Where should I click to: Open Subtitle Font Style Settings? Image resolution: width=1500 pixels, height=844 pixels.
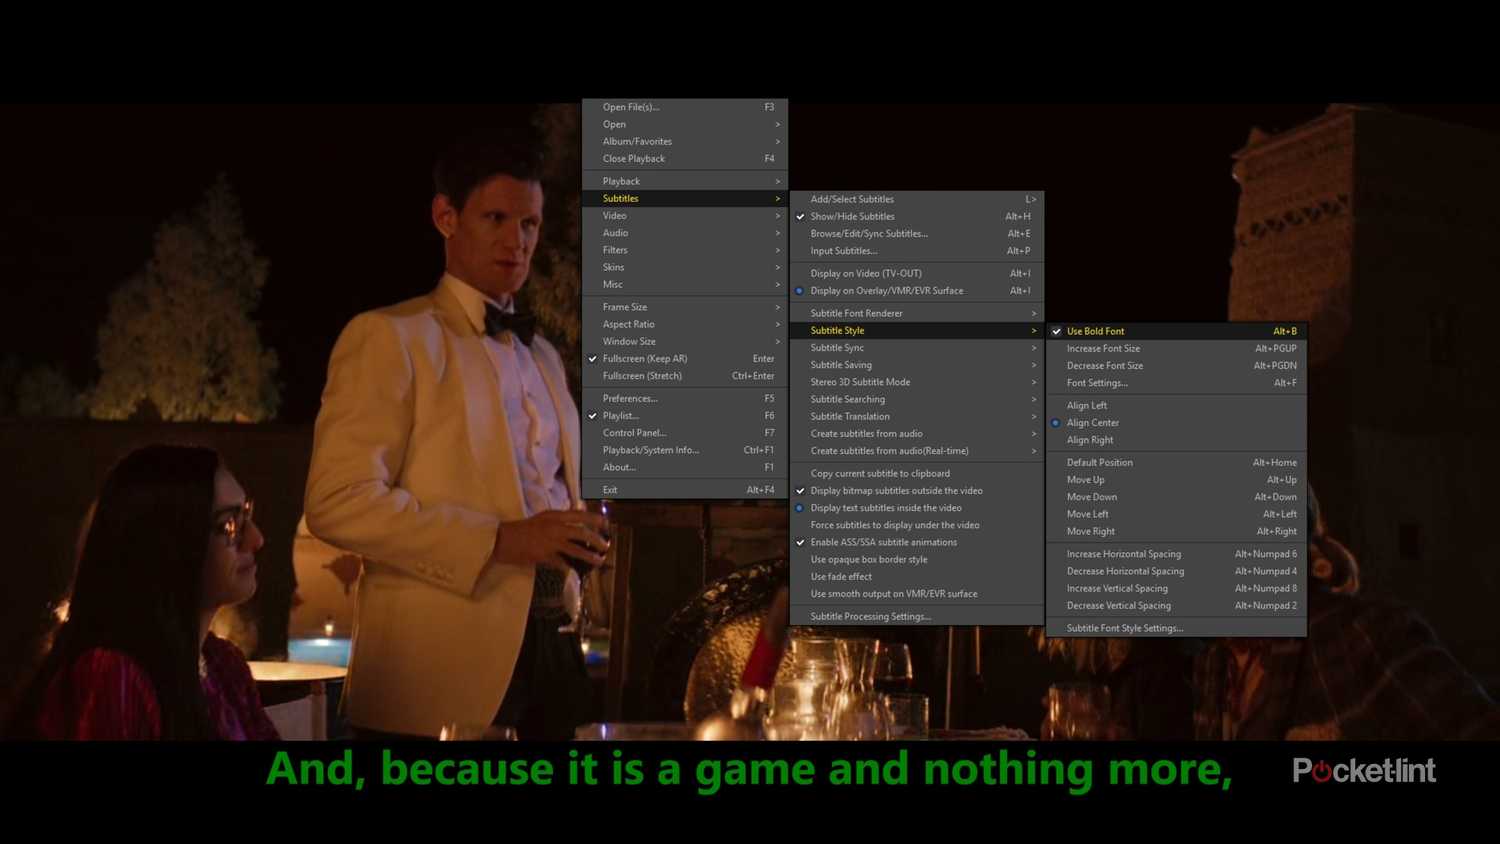pos(1124,628)
